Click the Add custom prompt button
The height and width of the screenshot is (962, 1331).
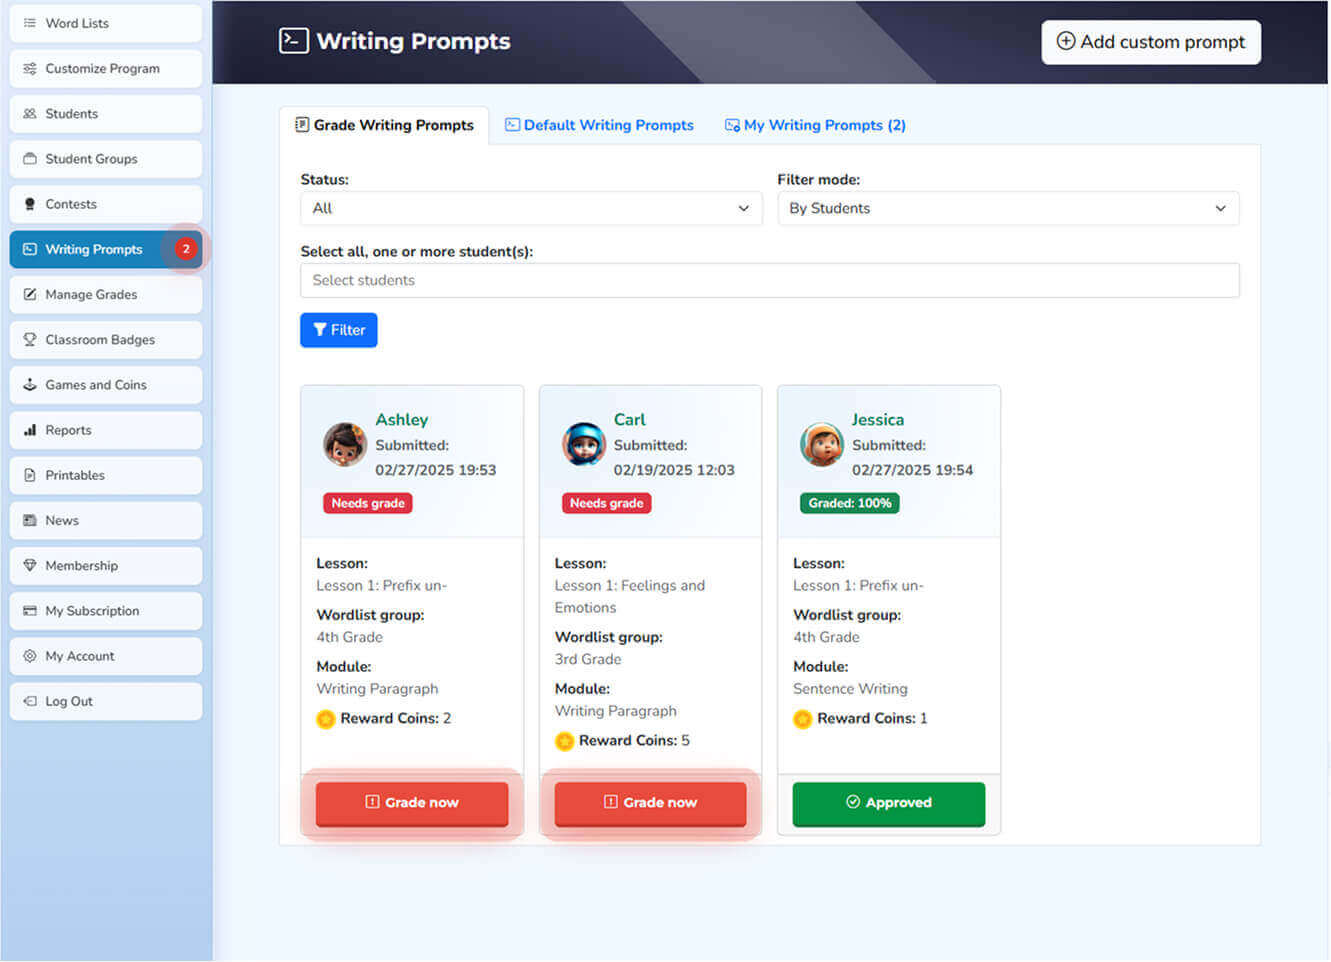(x=1150, y=42)
